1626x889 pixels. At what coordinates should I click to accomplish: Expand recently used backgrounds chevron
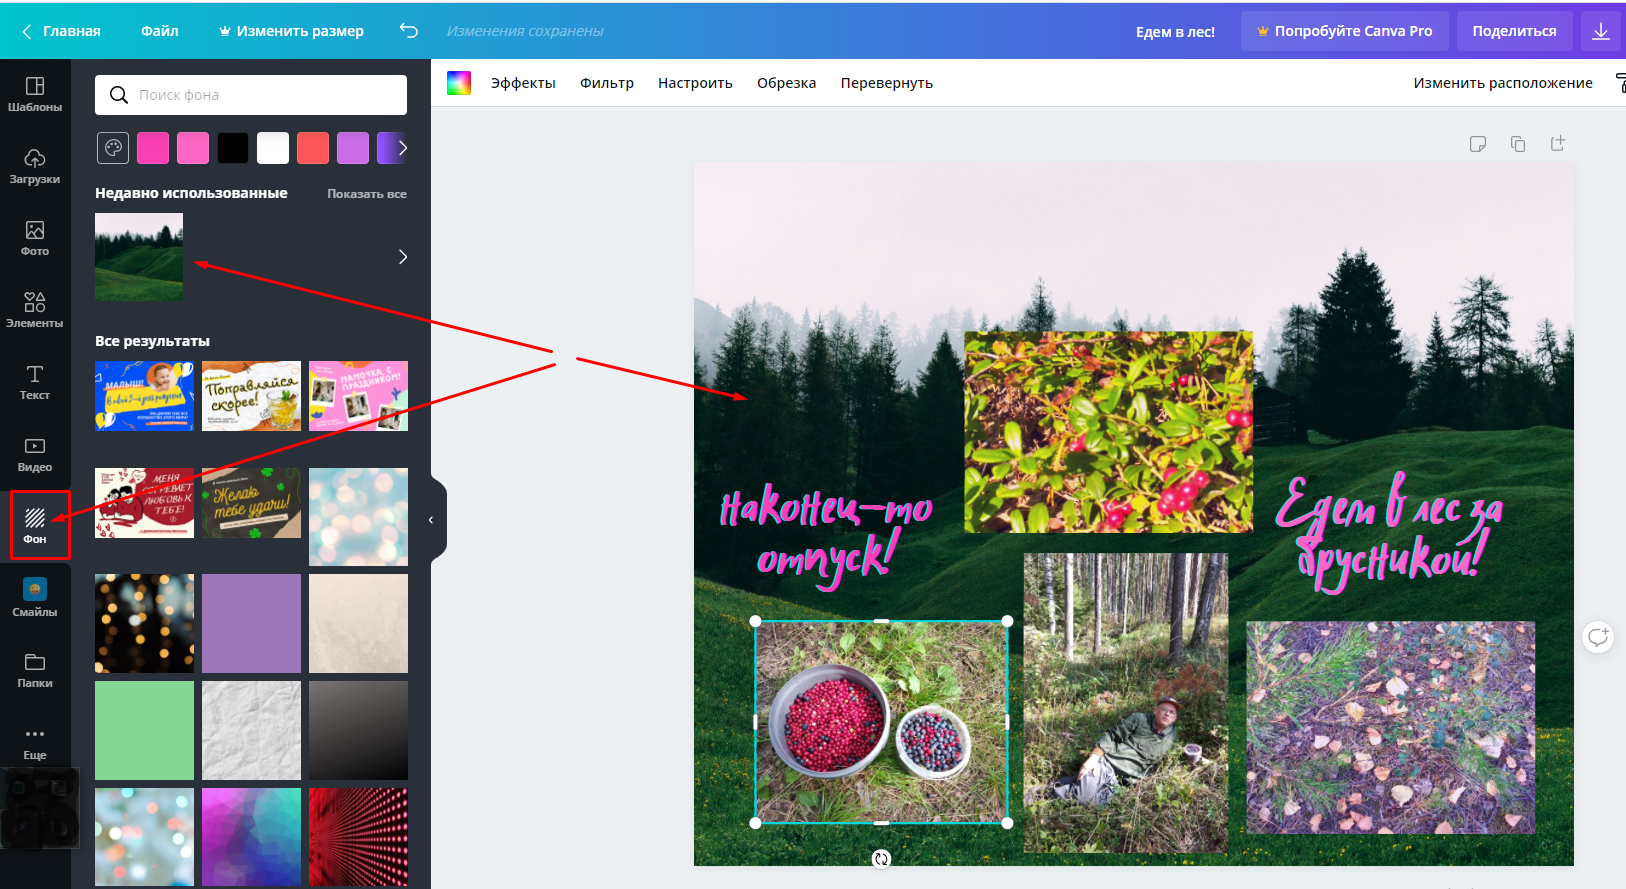[x=402, y=257]
